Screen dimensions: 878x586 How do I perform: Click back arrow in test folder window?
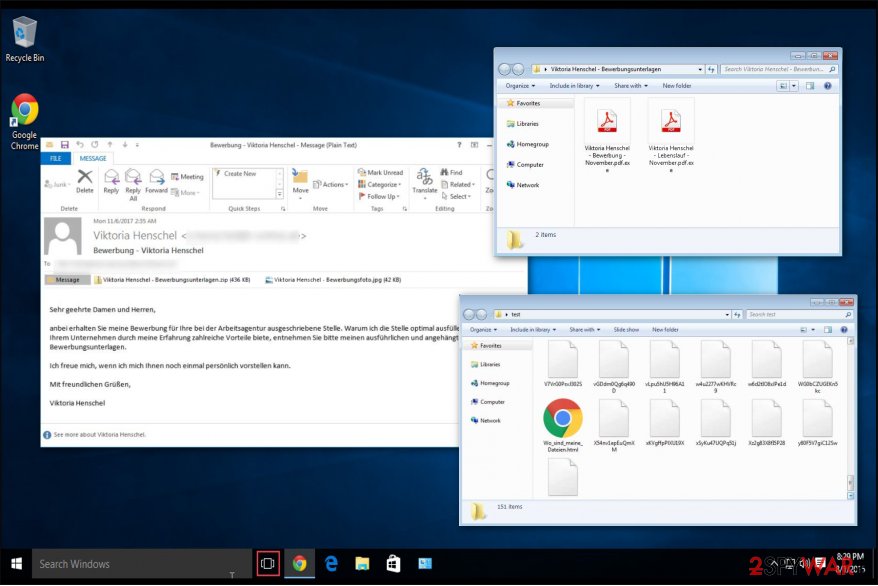(x=469, y=315)
